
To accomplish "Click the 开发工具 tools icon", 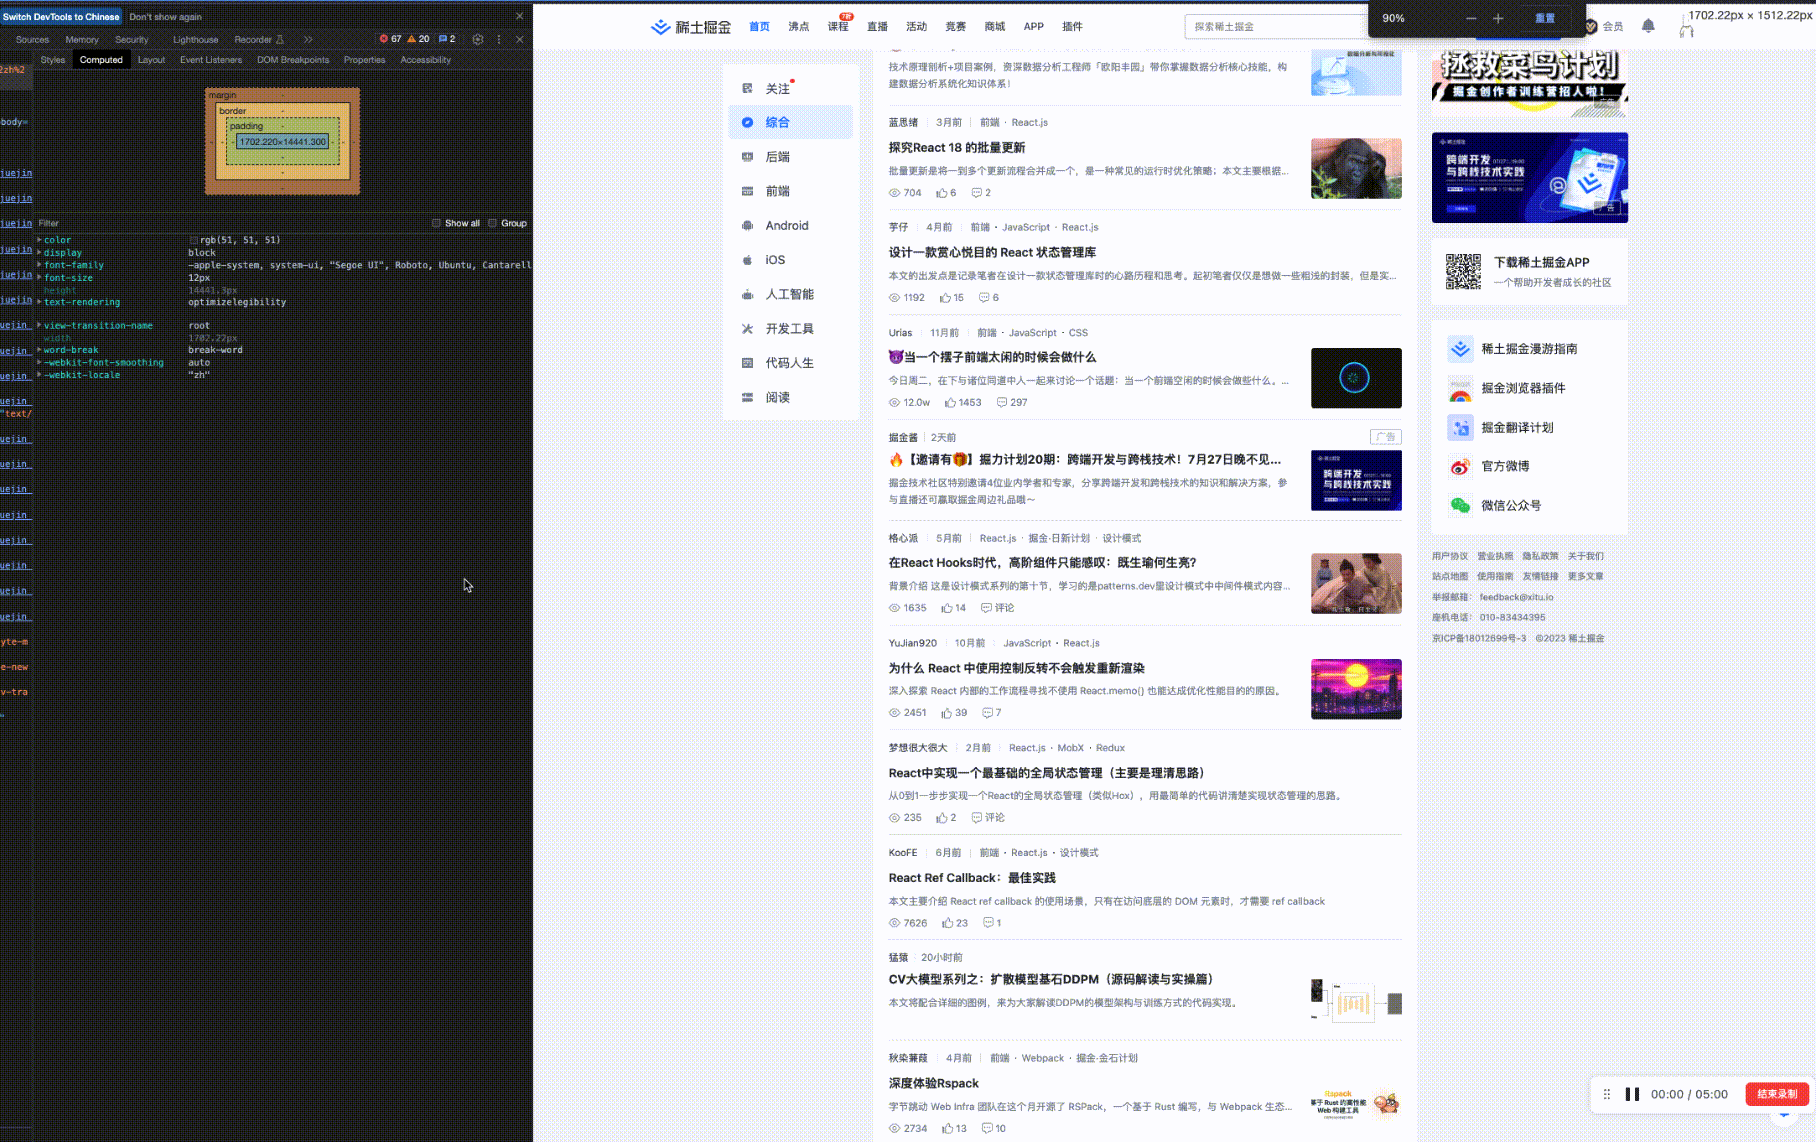I will [747, 329].
